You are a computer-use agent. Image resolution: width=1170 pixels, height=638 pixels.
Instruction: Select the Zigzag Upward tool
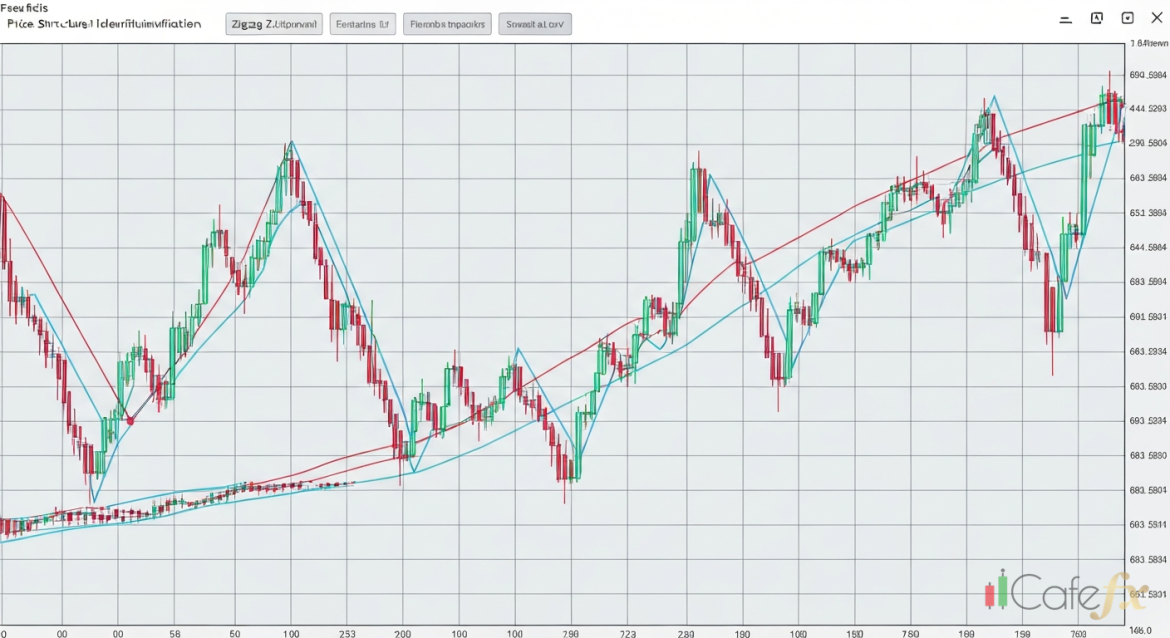[x=273, y=24]
